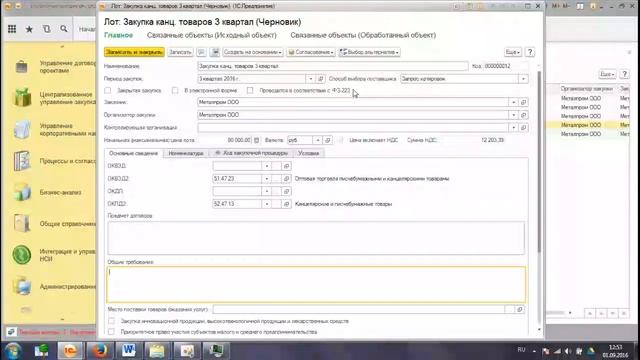640x360 pixels.
Task: Tick Закупка инновационной продукции checkbox
Action: pos(111,321)
